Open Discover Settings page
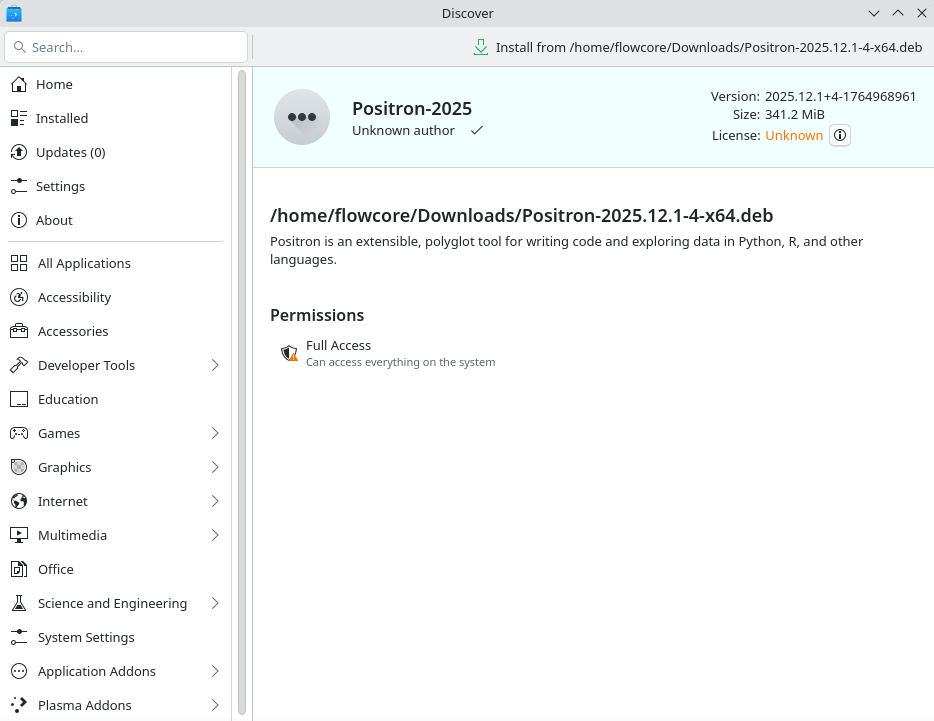Screen dimensions: 934x721 [x=60, y=186]
